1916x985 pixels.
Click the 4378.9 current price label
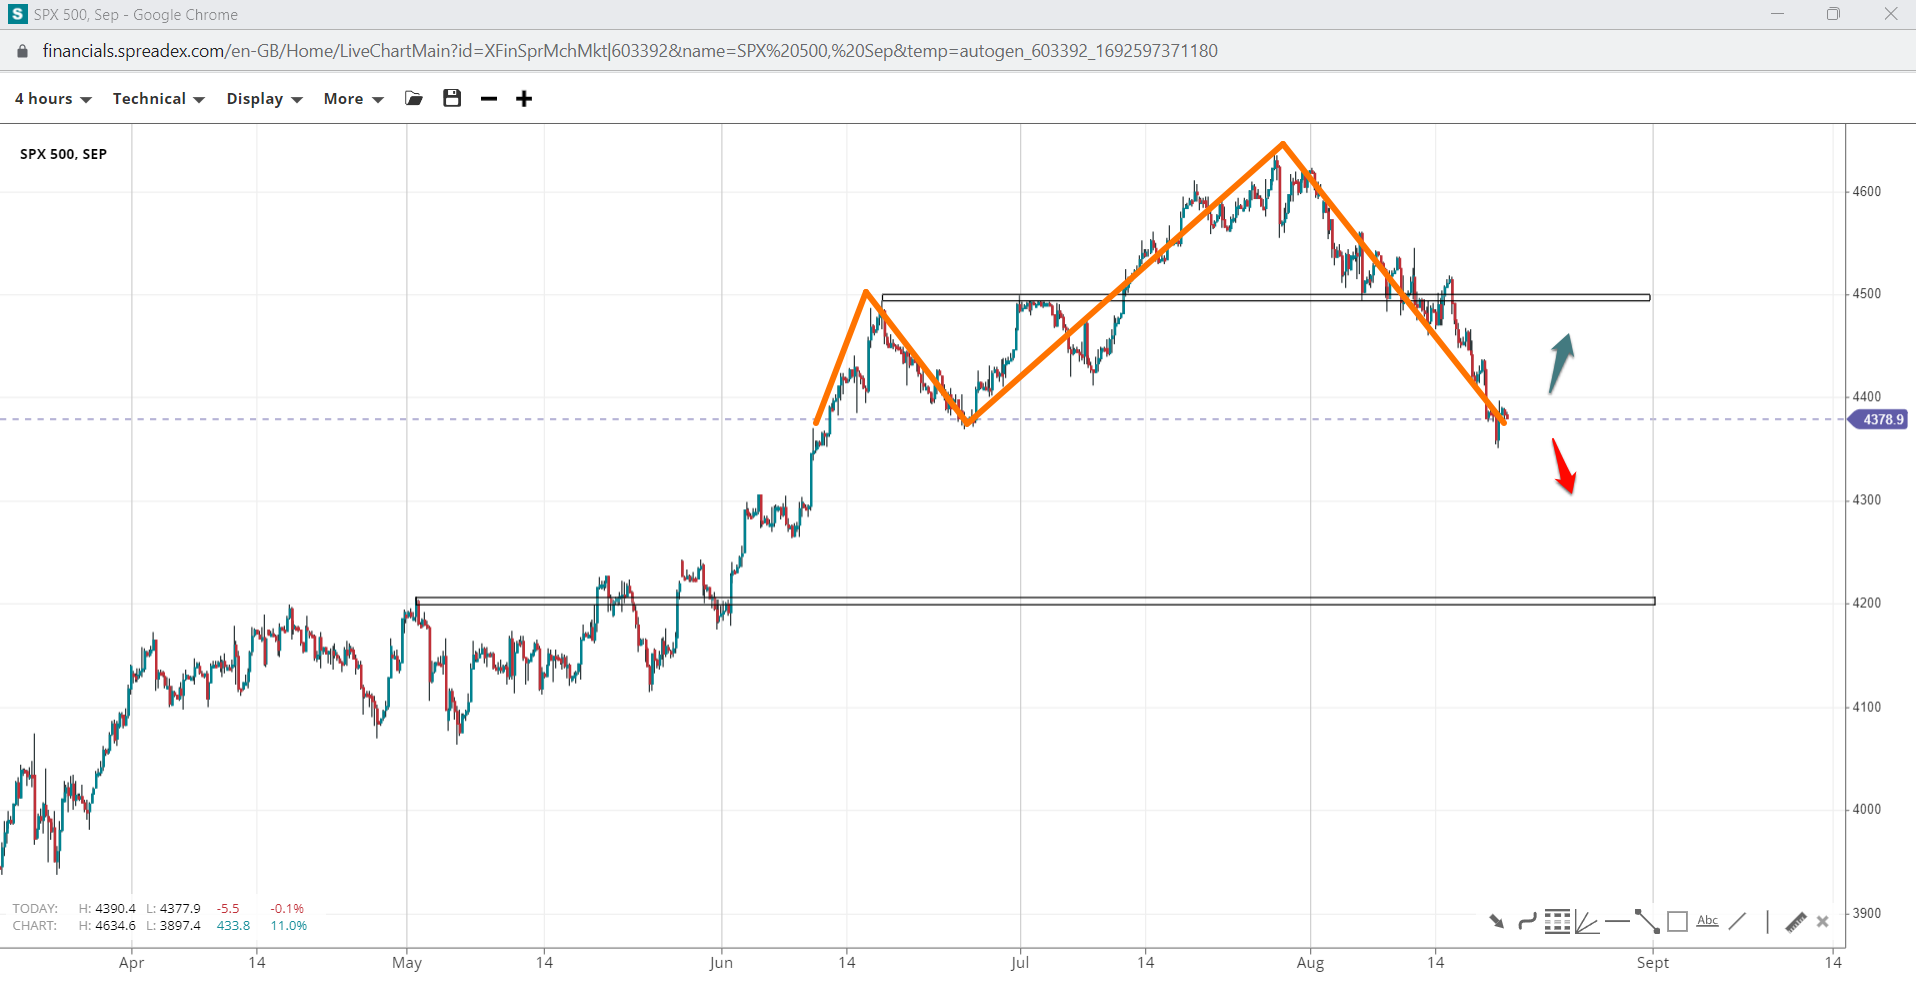[1881, 419]
